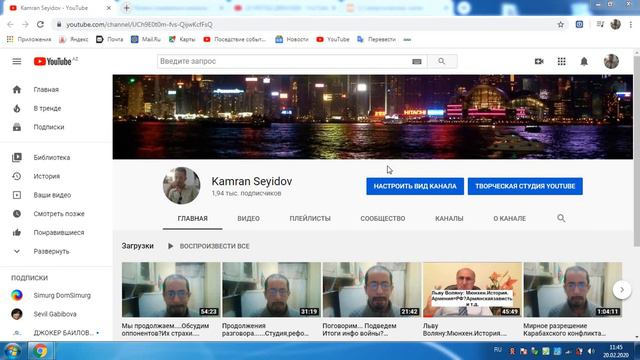The width and height of the screenshot is (640, 360).
Task: Switch to the О КАНАЛЕ tab
Action: [x=509, y=218]
